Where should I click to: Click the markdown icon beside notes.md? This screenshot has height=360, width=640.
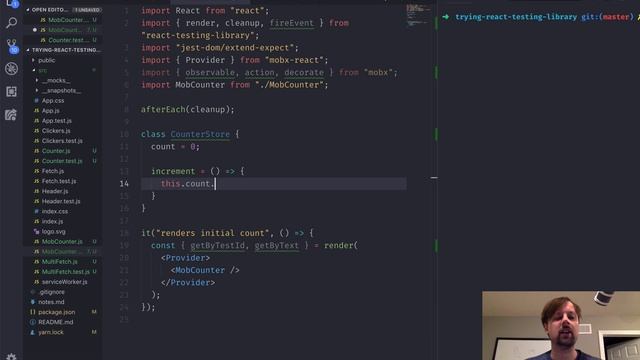pos(33,302)
